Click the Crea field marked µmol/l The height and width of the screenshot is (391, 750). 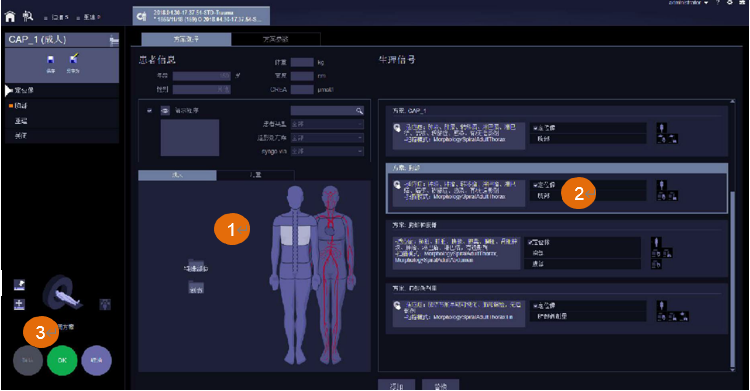(x=302, y=89)
